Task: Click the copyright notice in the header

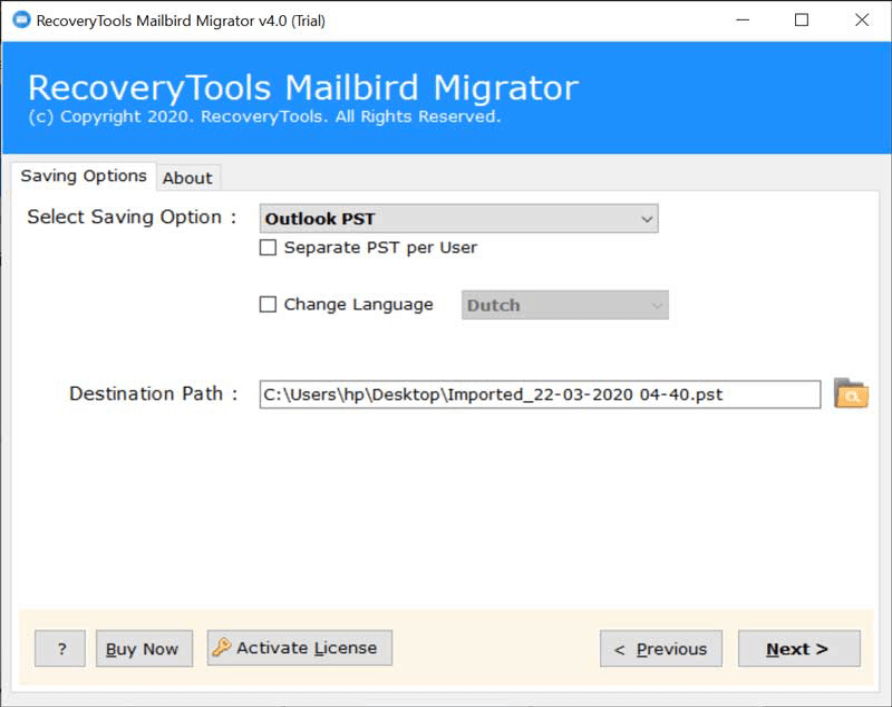Action: tap(265, 117)
